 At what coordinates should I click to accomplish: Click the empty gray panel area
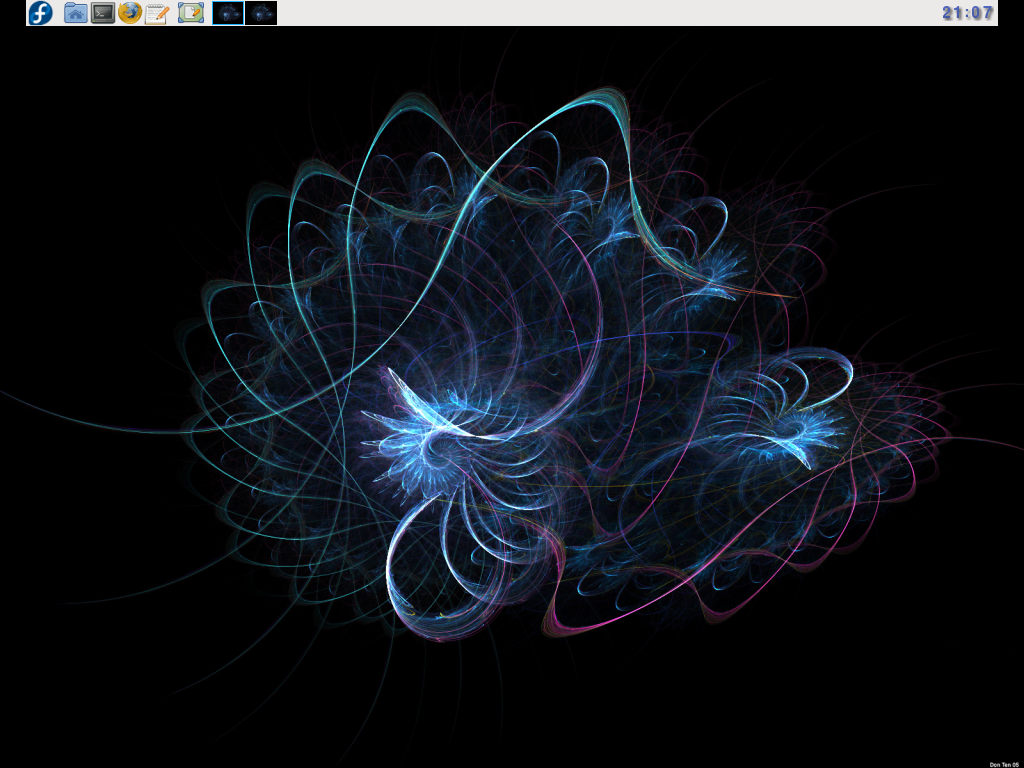600,13
